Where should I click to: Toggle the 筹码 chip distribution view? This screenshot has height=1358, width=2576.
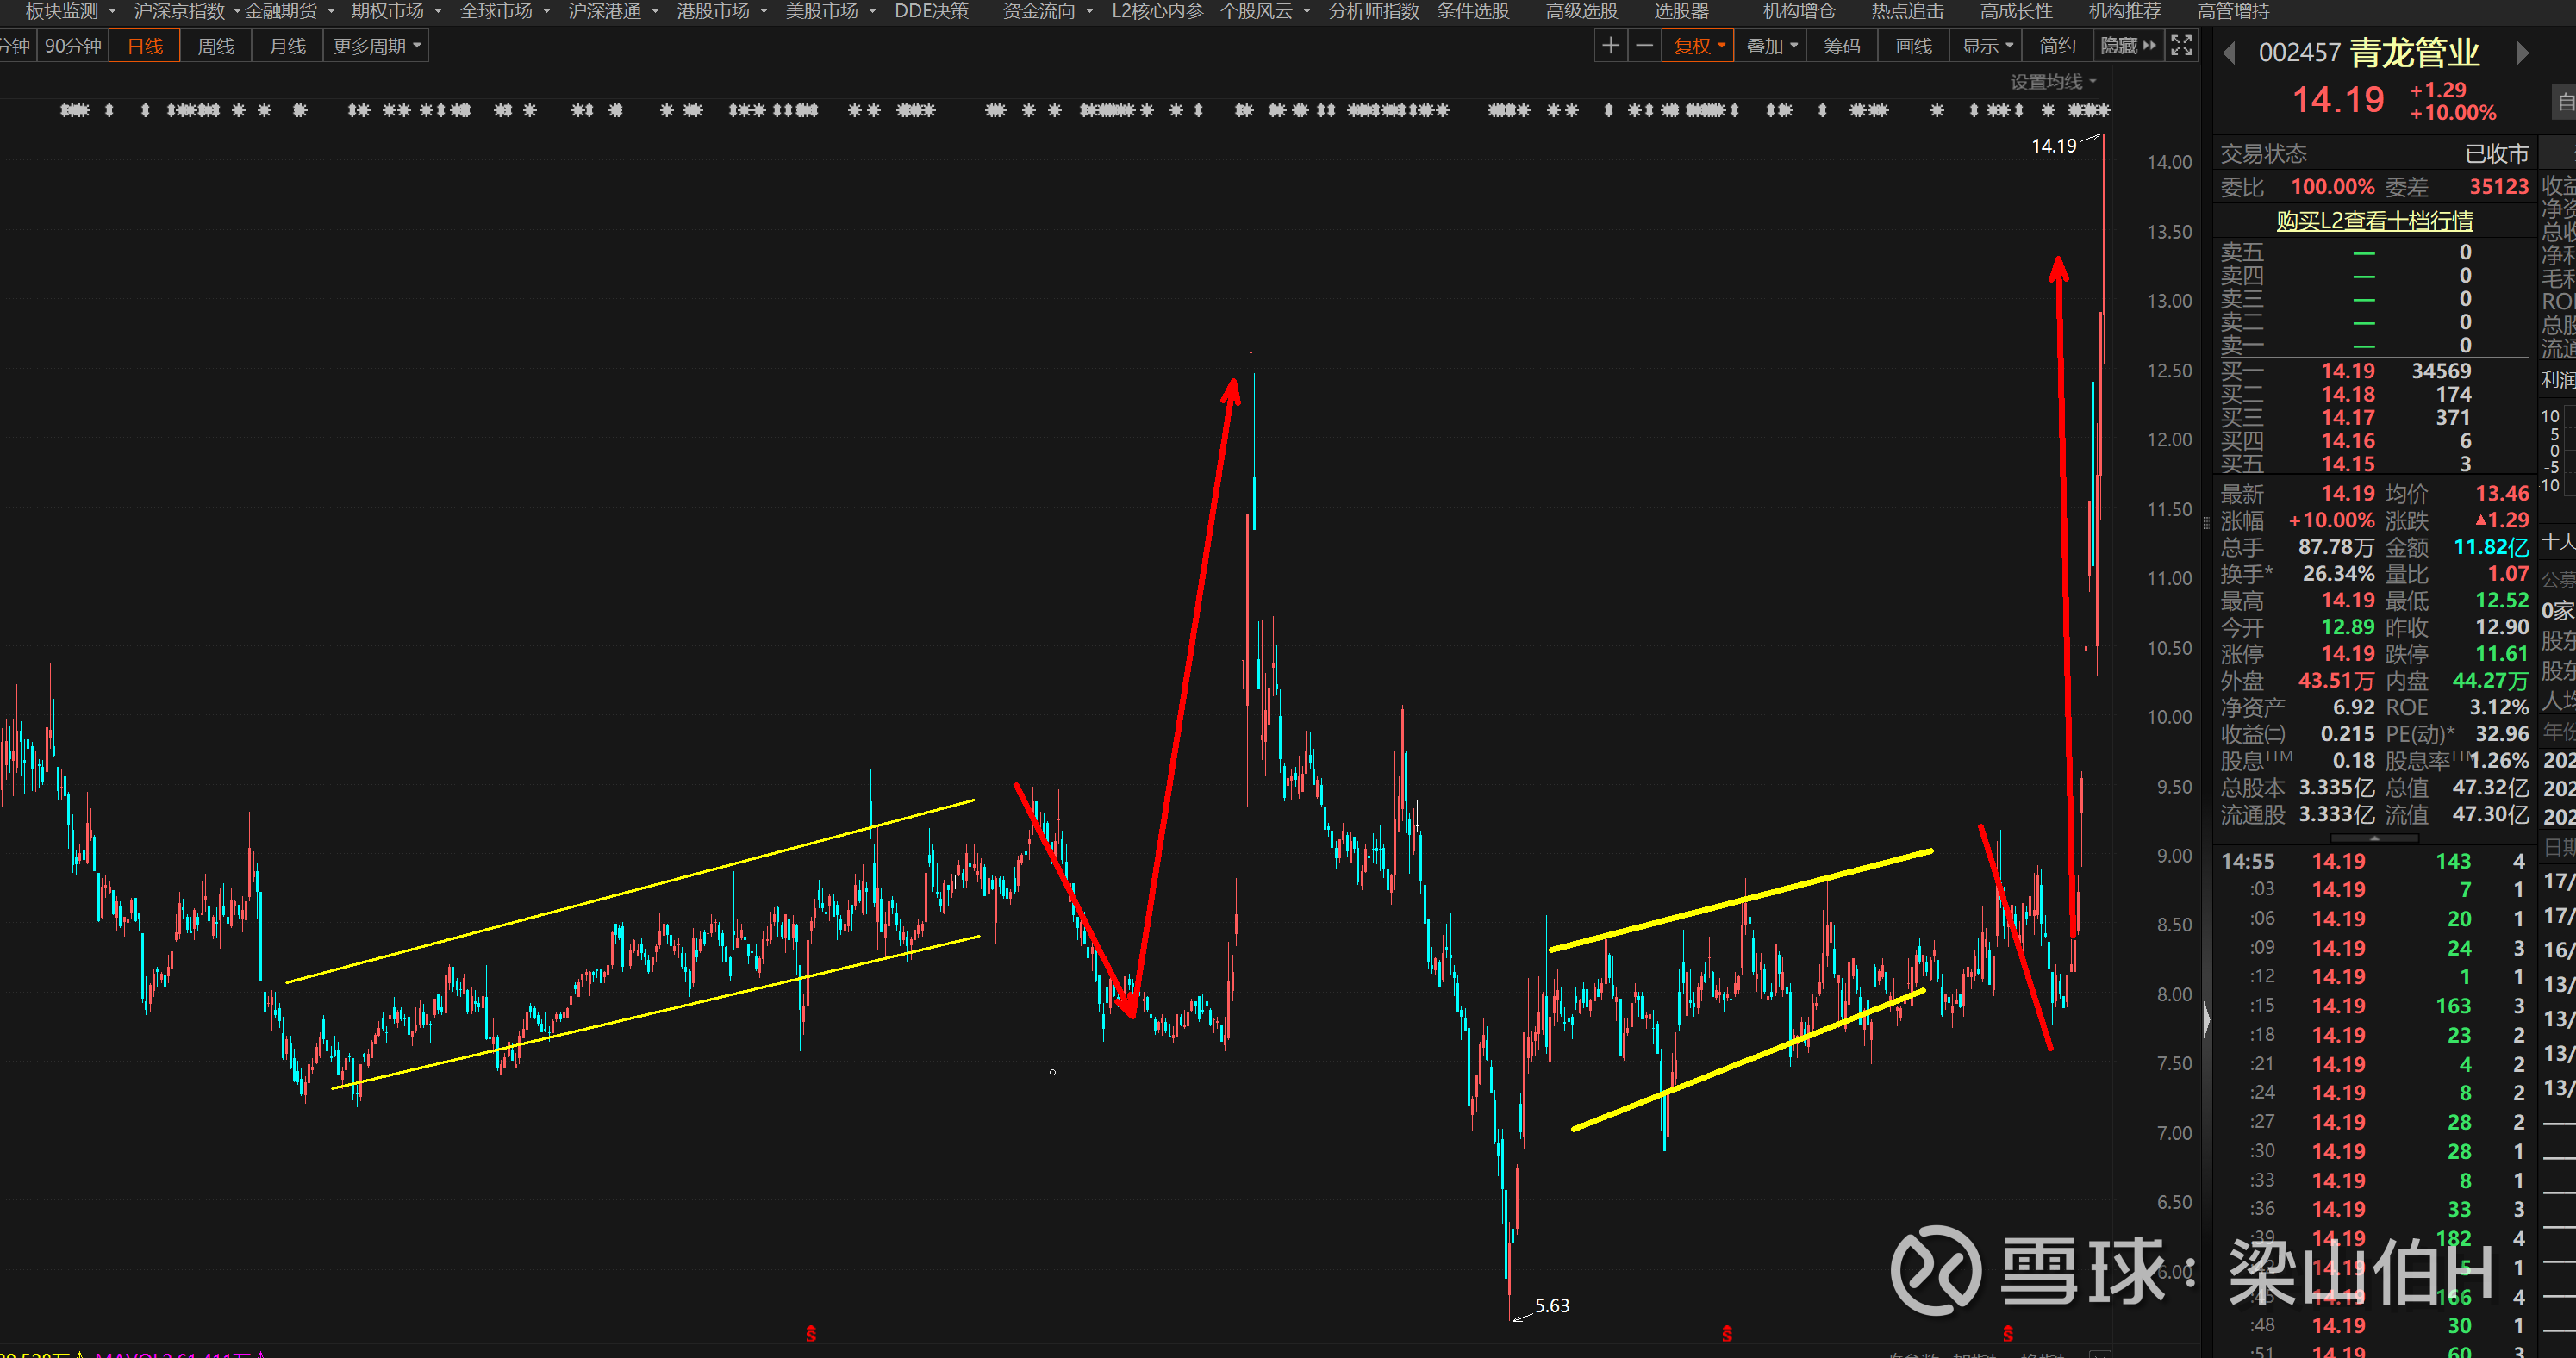(1841, 46)
